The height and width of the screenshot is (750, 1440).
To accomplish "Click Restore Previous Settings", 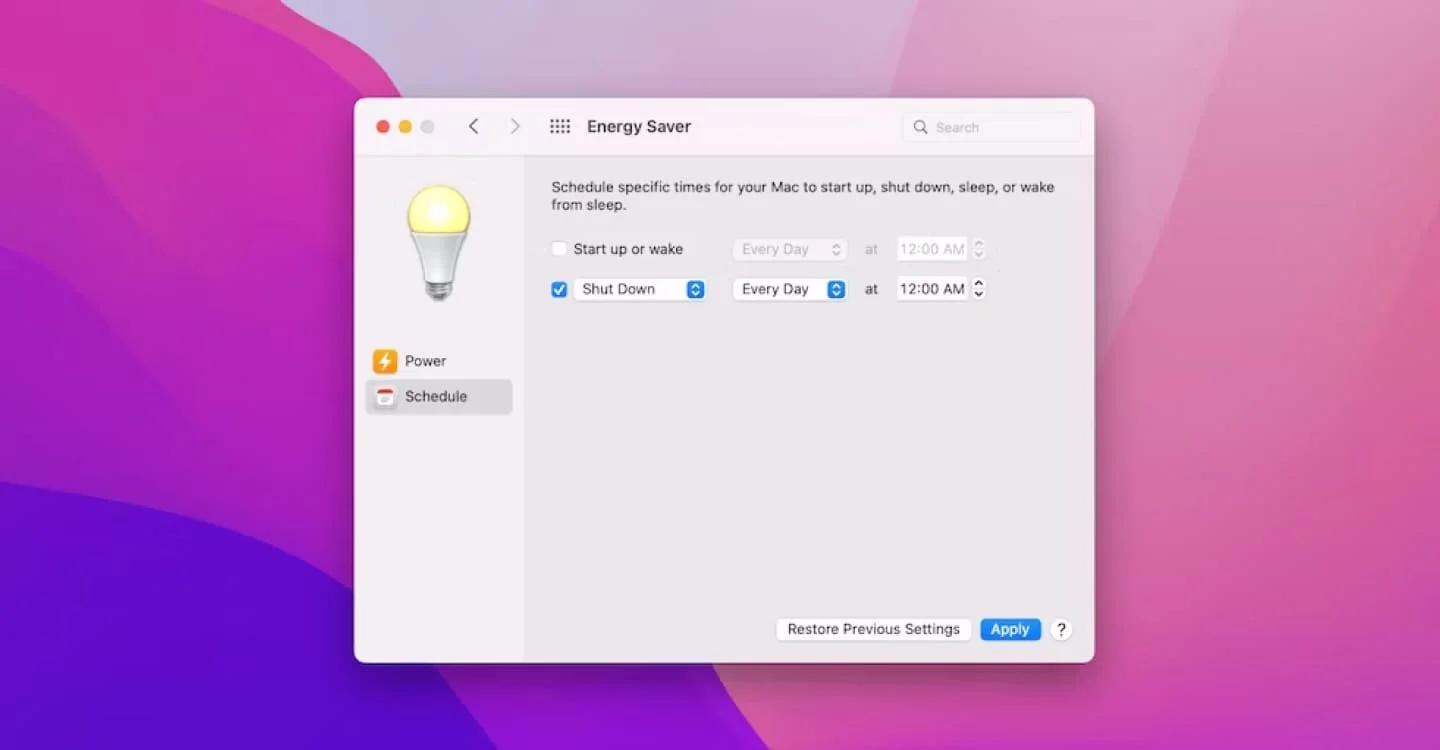I will coord(873,629).
